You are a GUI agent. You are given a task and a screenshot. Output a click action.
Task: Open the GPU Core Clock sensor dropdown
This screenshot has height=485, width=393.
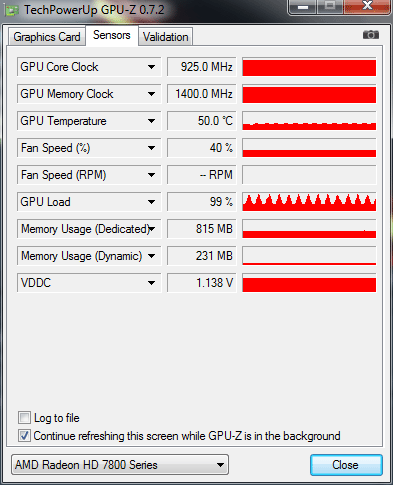pos(151,67)
